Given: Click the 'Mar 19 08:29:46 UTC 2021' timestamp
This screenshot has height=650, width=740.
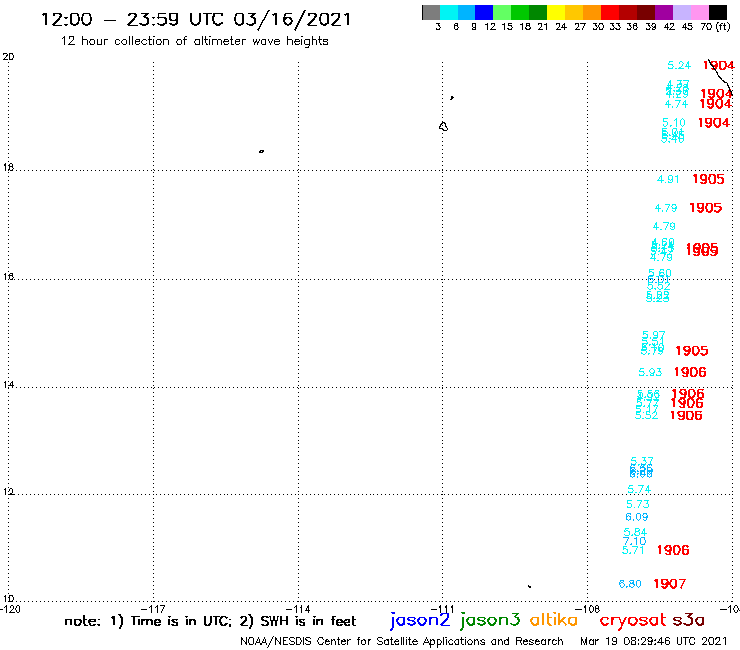Looking at the screenshot, I should pyautogui.click(x=654, y=641).
